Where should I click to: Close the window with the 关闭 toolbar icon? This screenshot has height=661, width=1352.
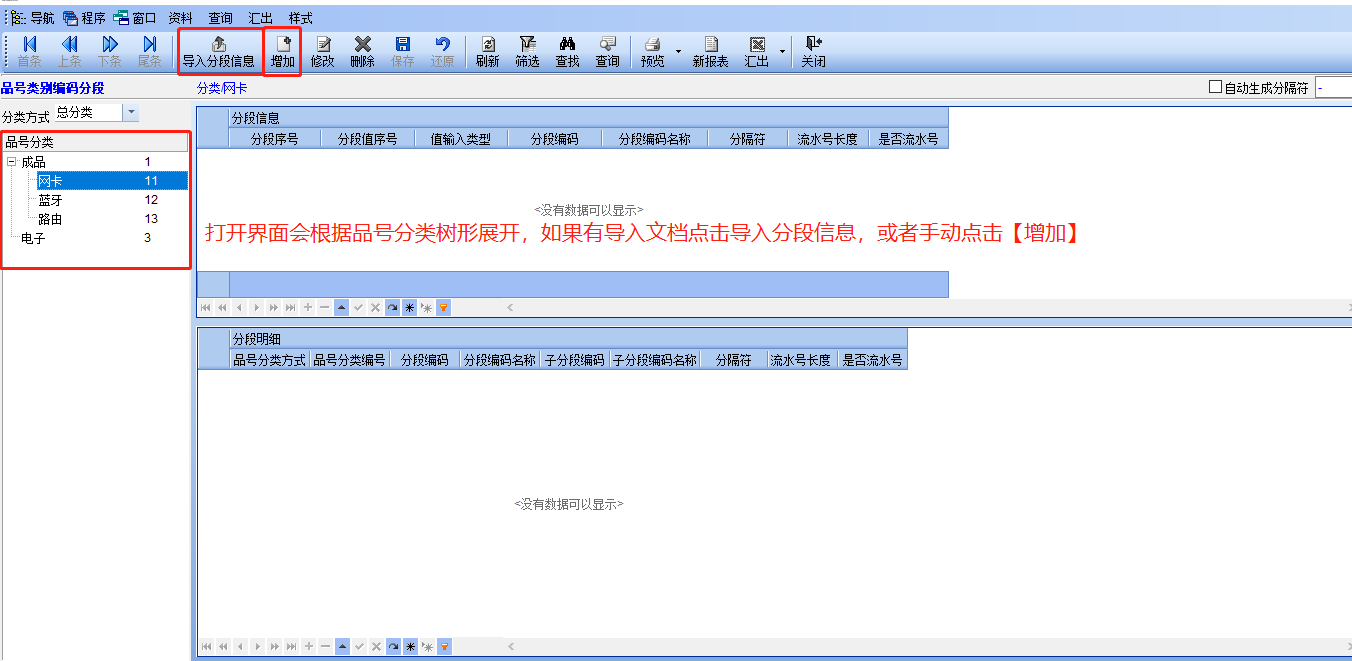[x=813, y=51]
